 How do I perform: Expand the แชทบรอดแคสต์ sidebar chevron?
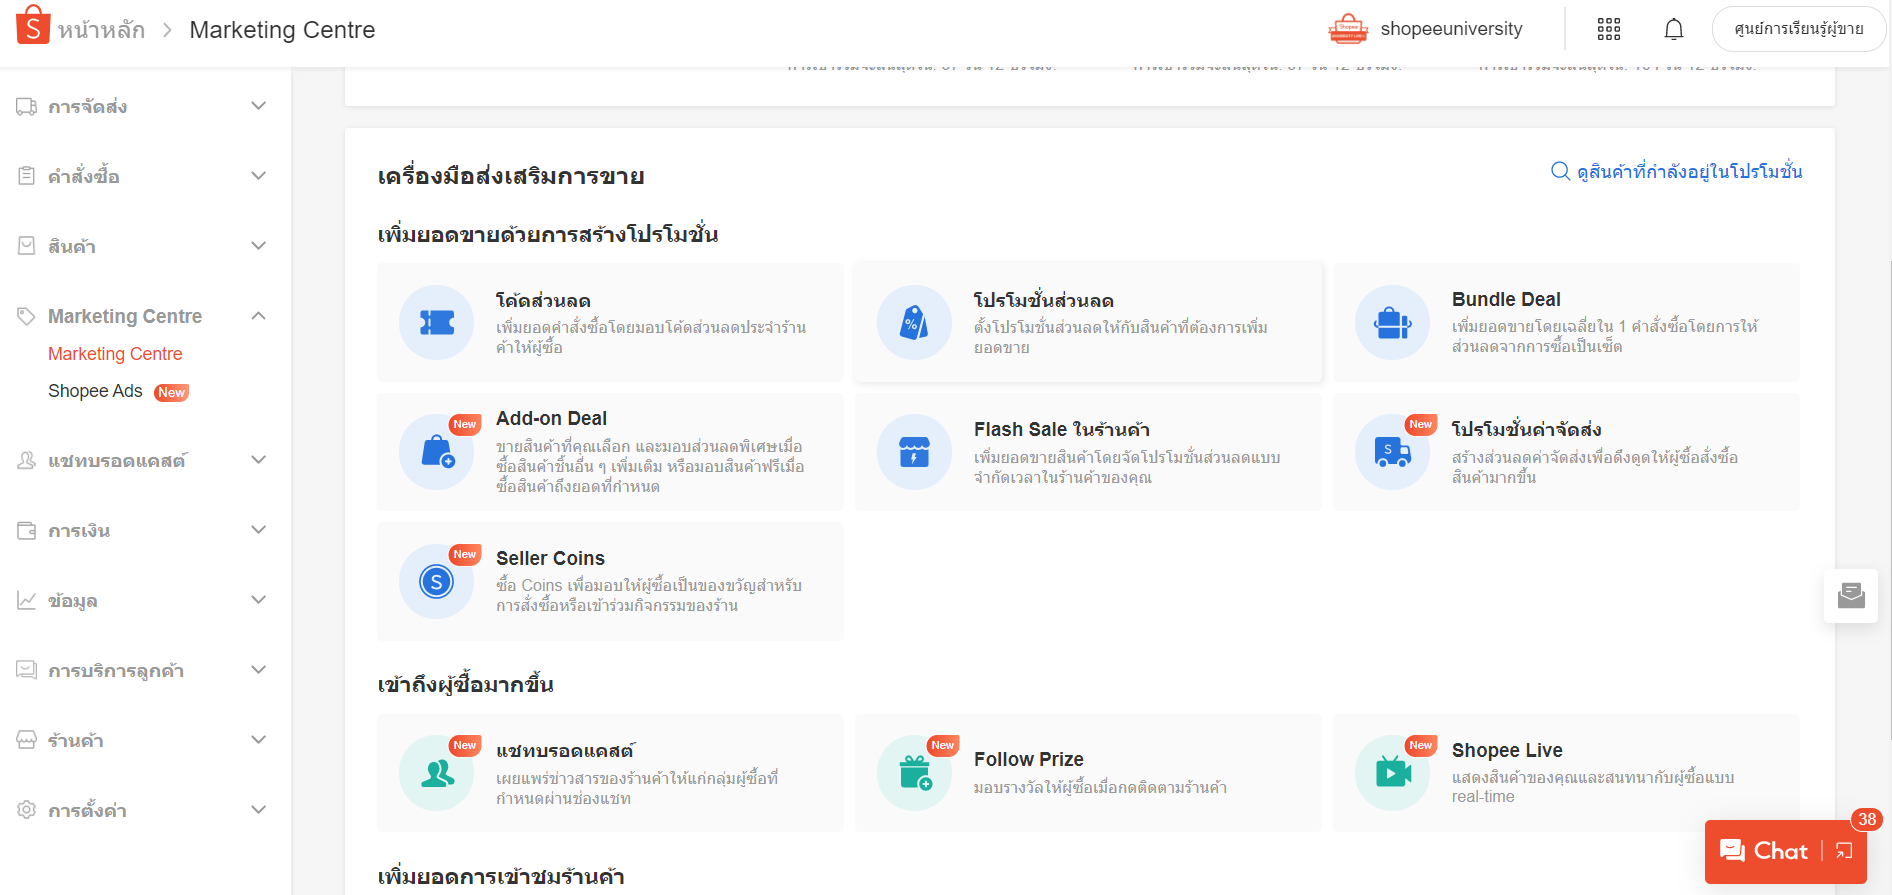[x=259, y=460]
